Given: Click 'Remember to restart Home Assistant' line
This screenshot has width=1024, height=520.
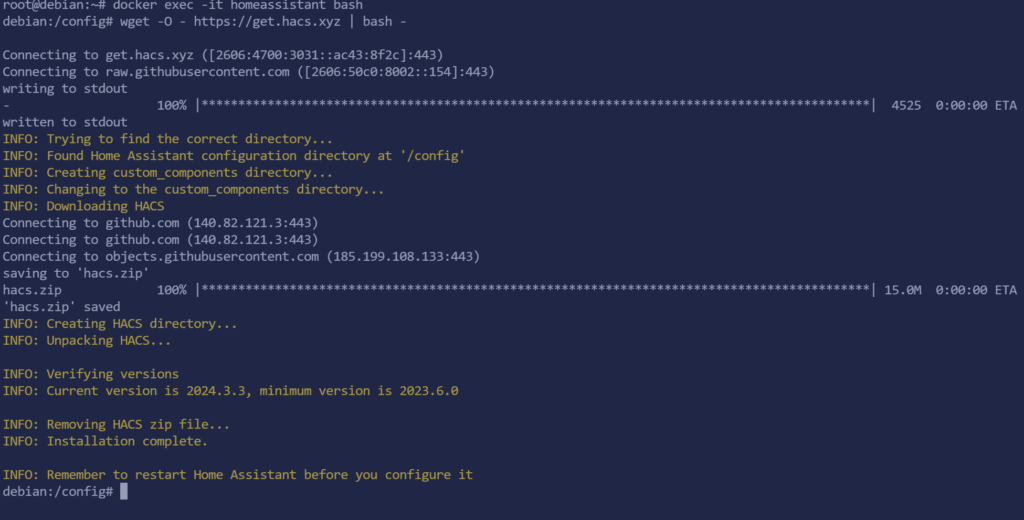Looking at the screenshot, I should 238,475.
